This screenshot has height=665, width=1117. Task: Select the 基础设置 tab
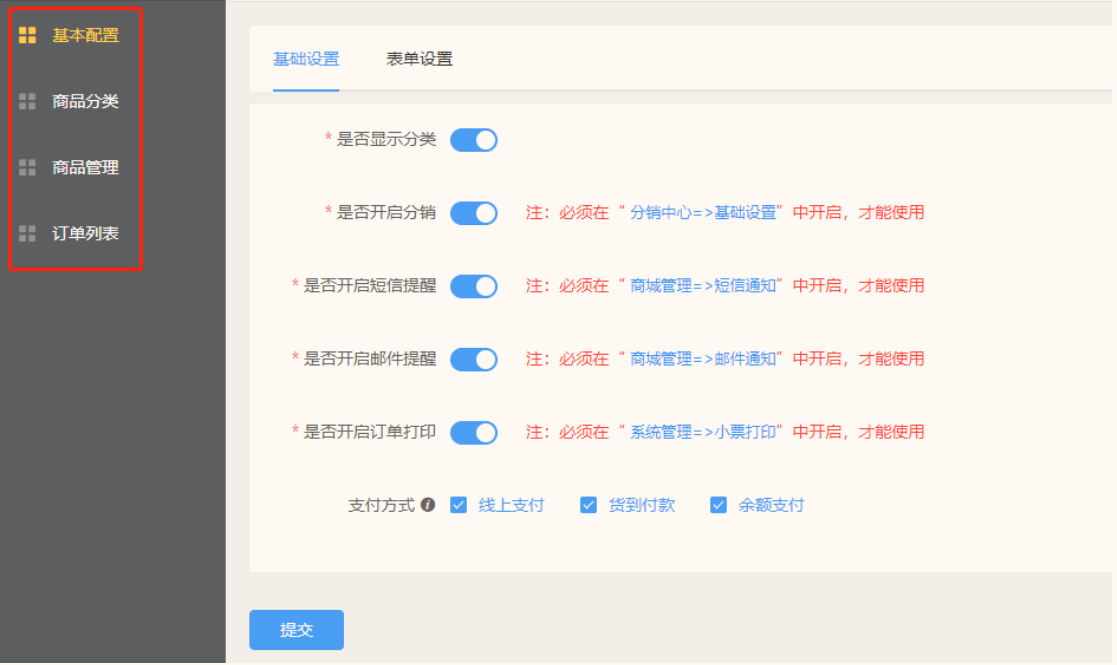tap(306, 59)
